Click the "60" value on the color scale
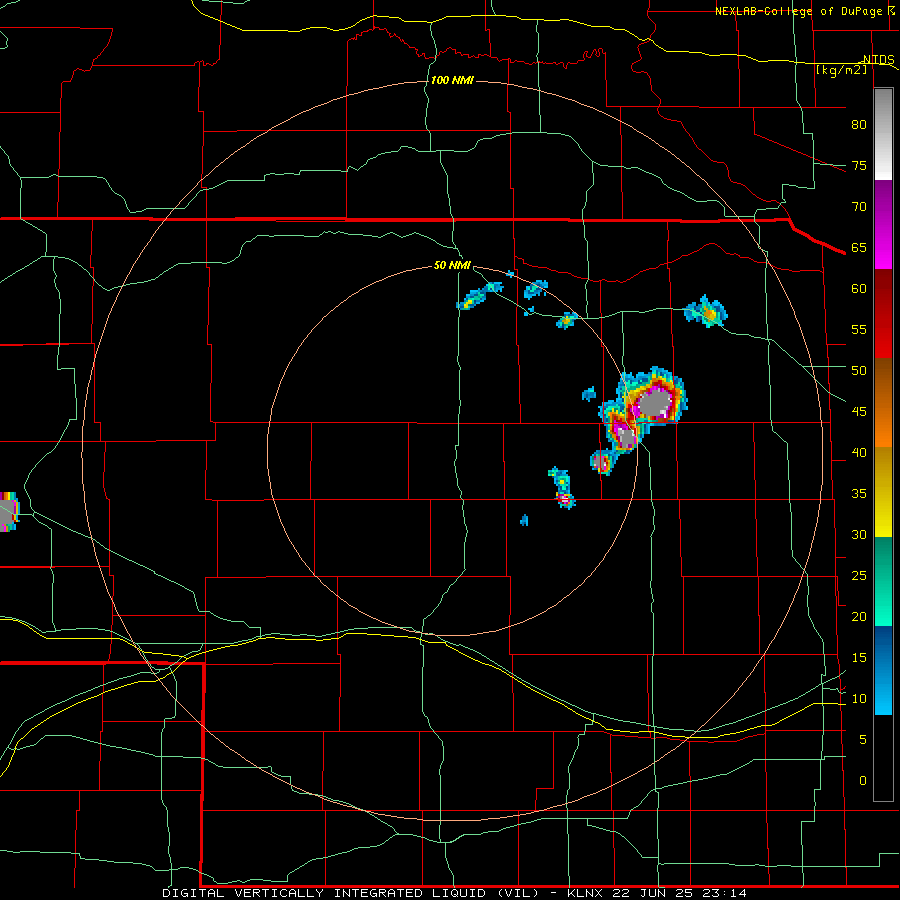 [859, 289]
